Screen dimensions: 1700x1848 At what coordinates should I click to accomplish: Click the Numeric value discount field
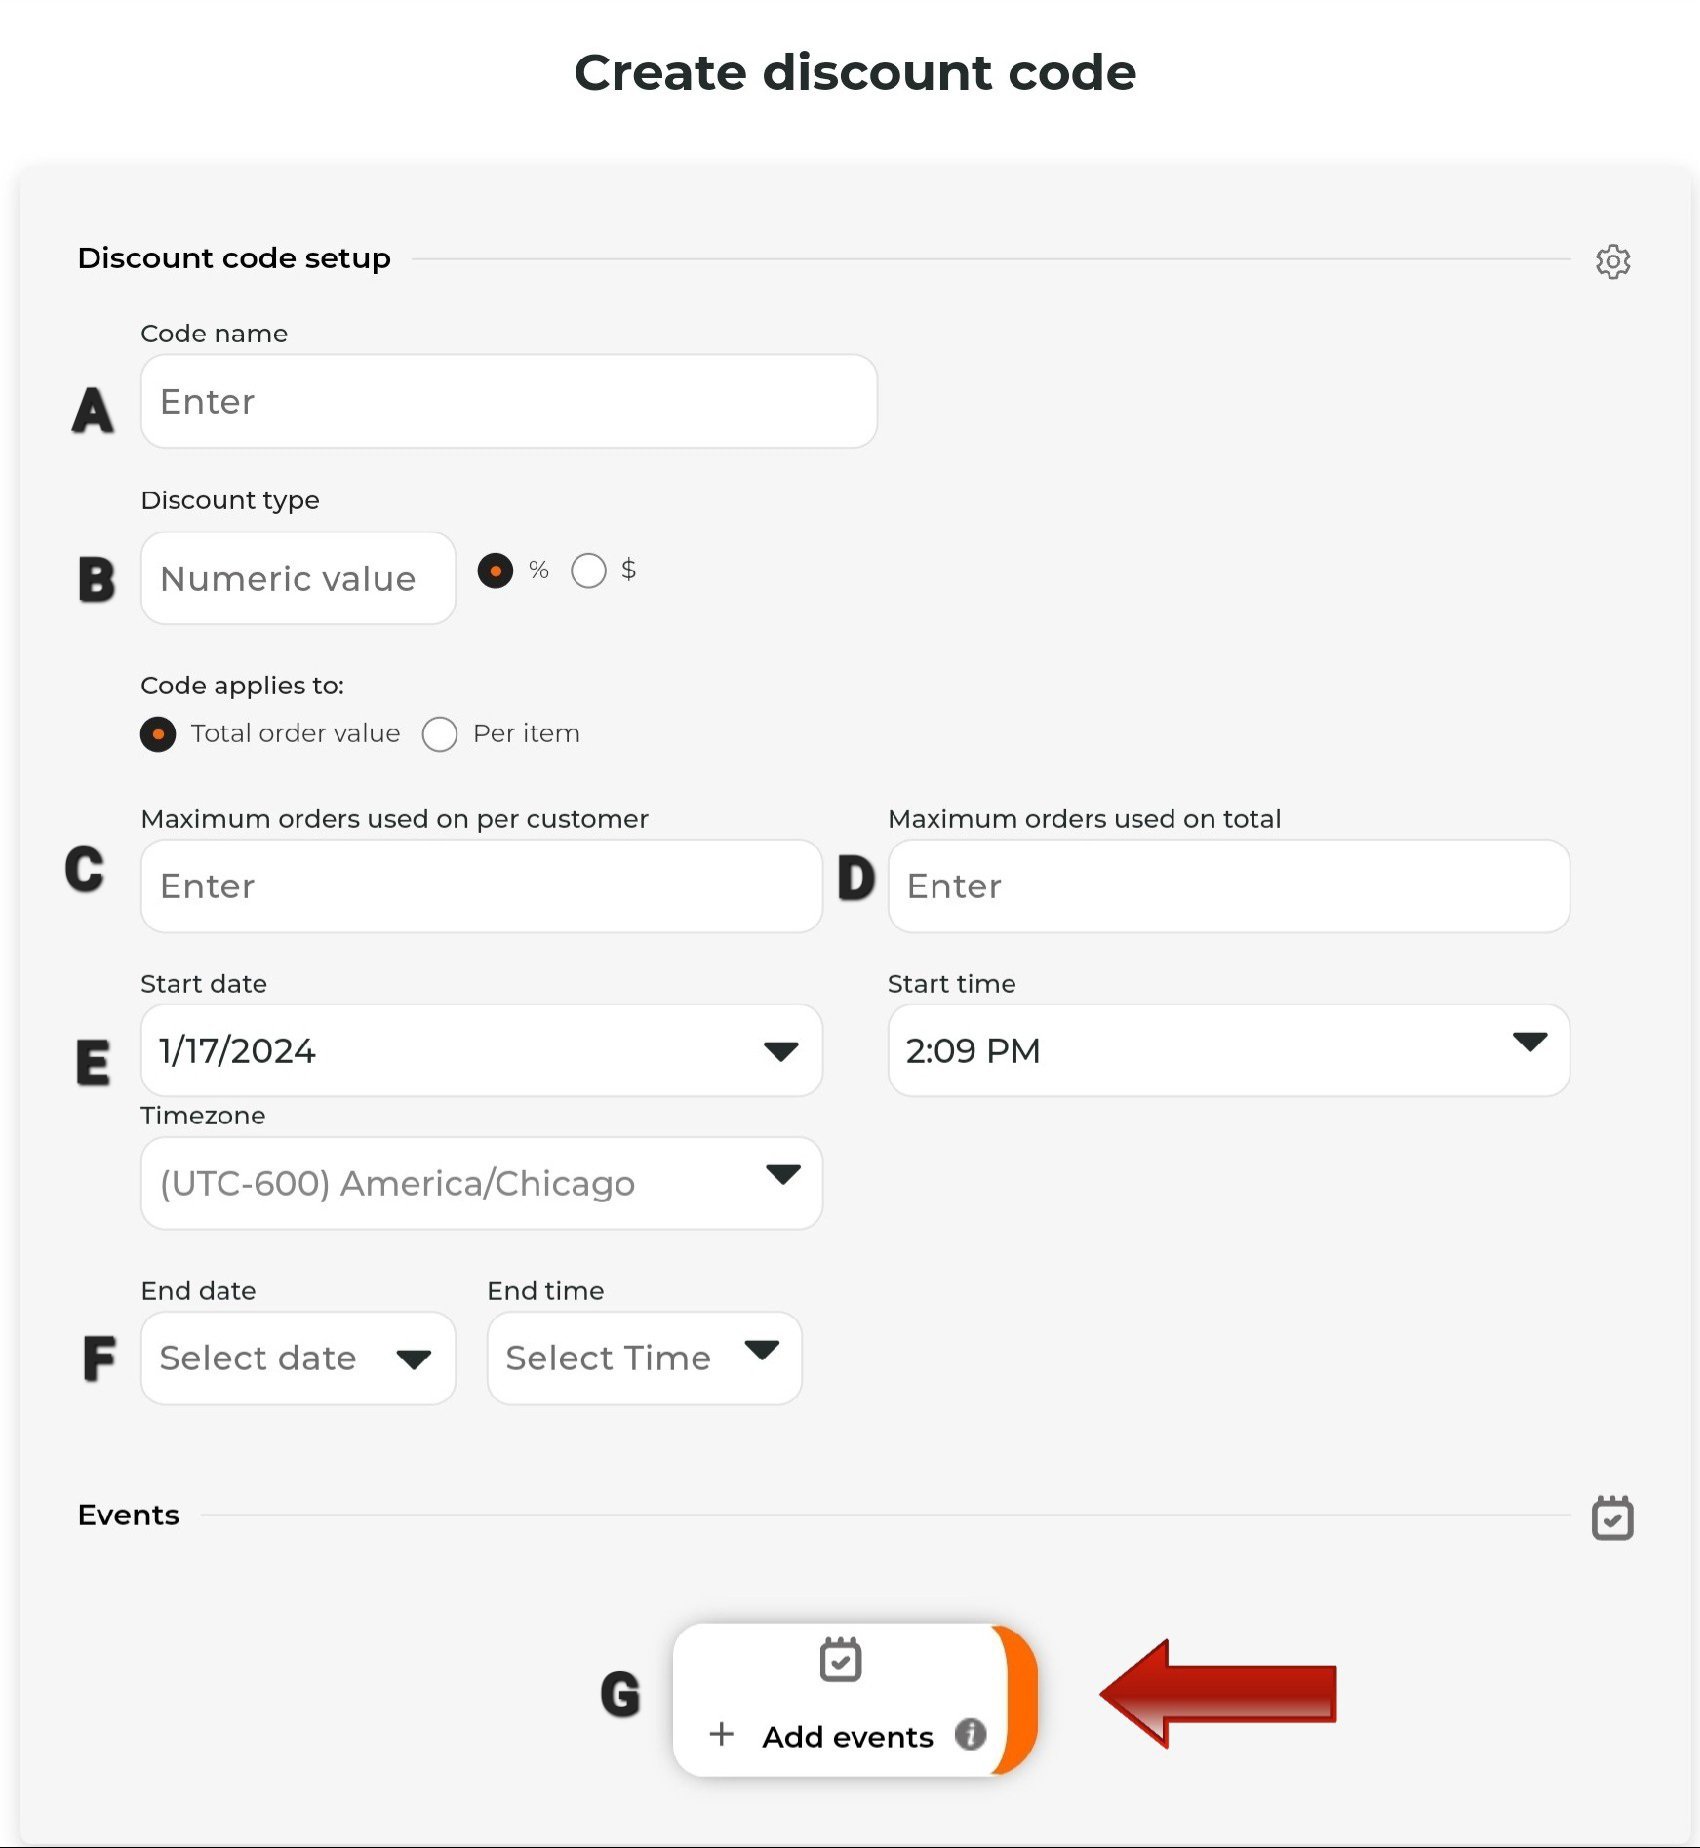(296, 578)
